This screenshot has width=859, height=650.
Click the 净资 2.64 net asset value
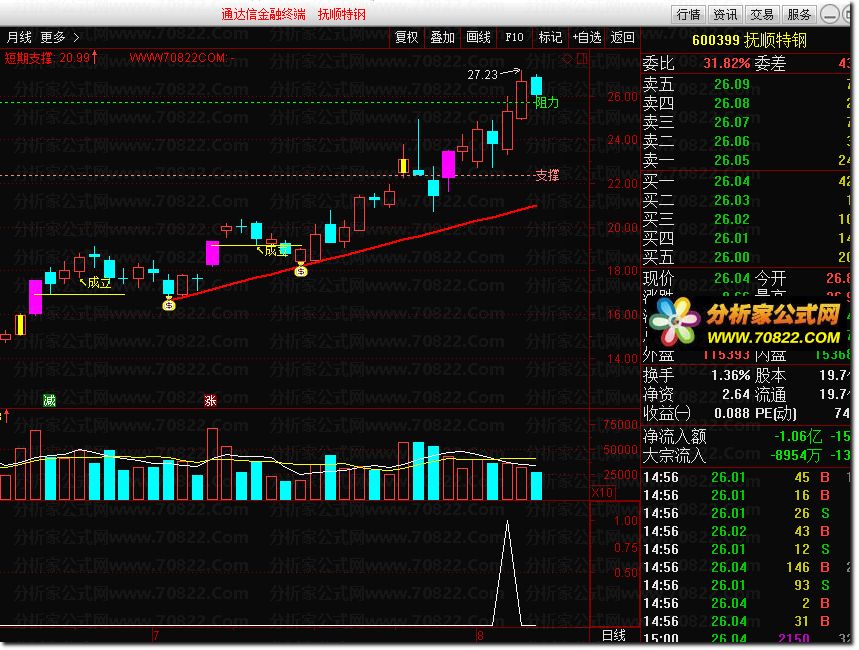(736, 395)
